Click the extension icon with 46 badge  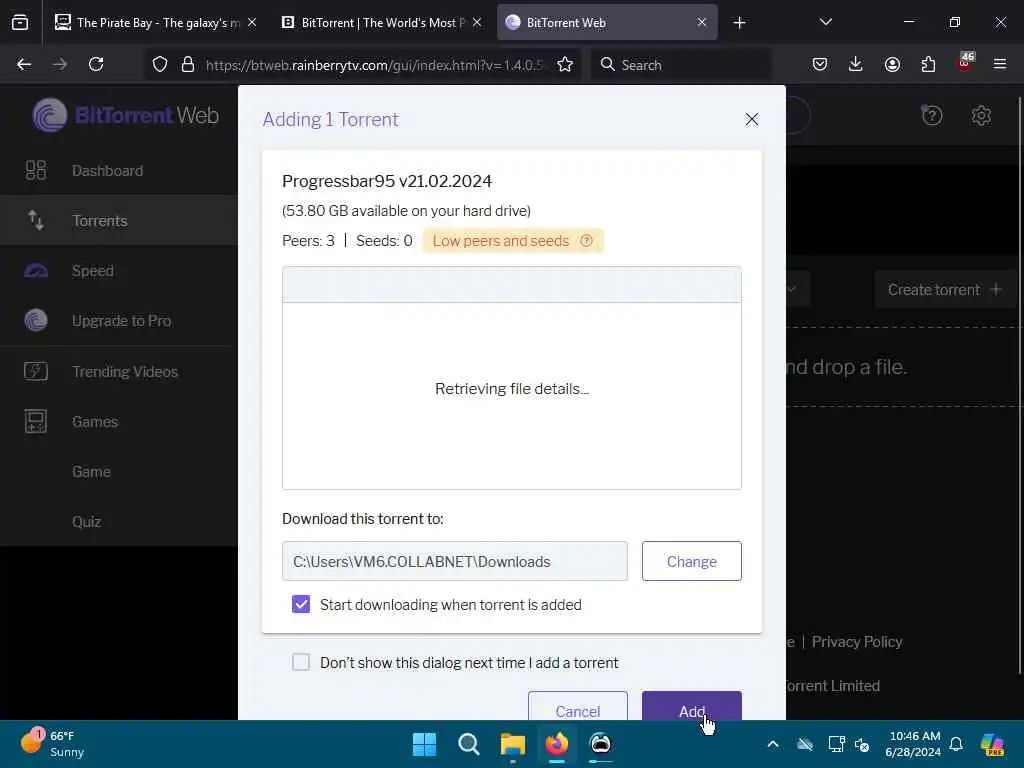point(965,63)
